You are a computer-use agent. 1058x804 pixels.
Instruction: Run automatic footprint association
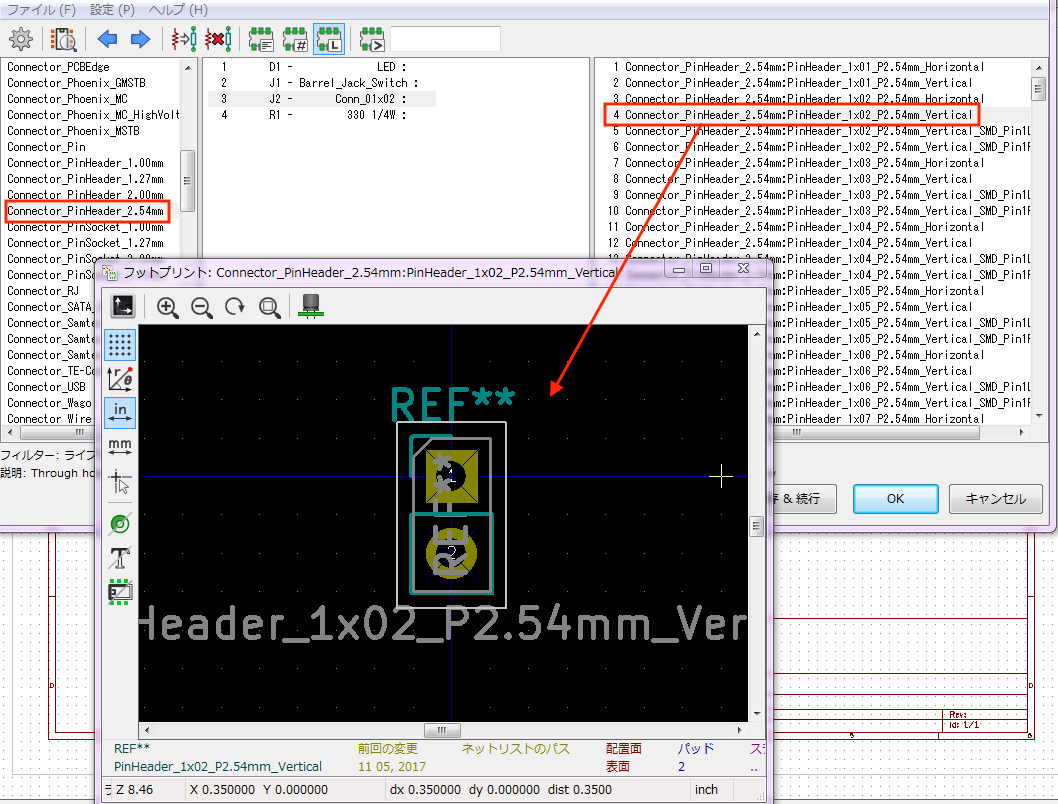184,39
